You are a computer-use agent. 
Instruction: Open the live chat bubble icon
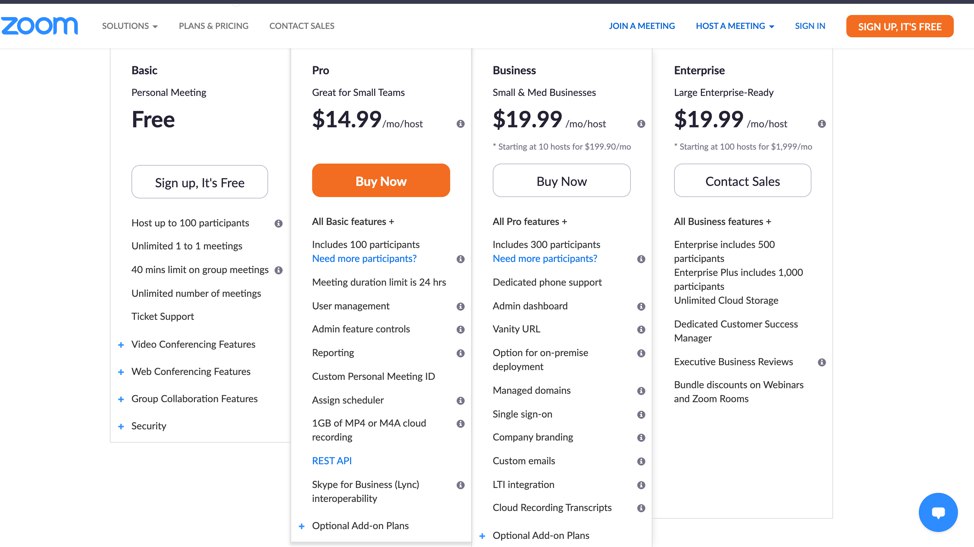tap(938, 512)
